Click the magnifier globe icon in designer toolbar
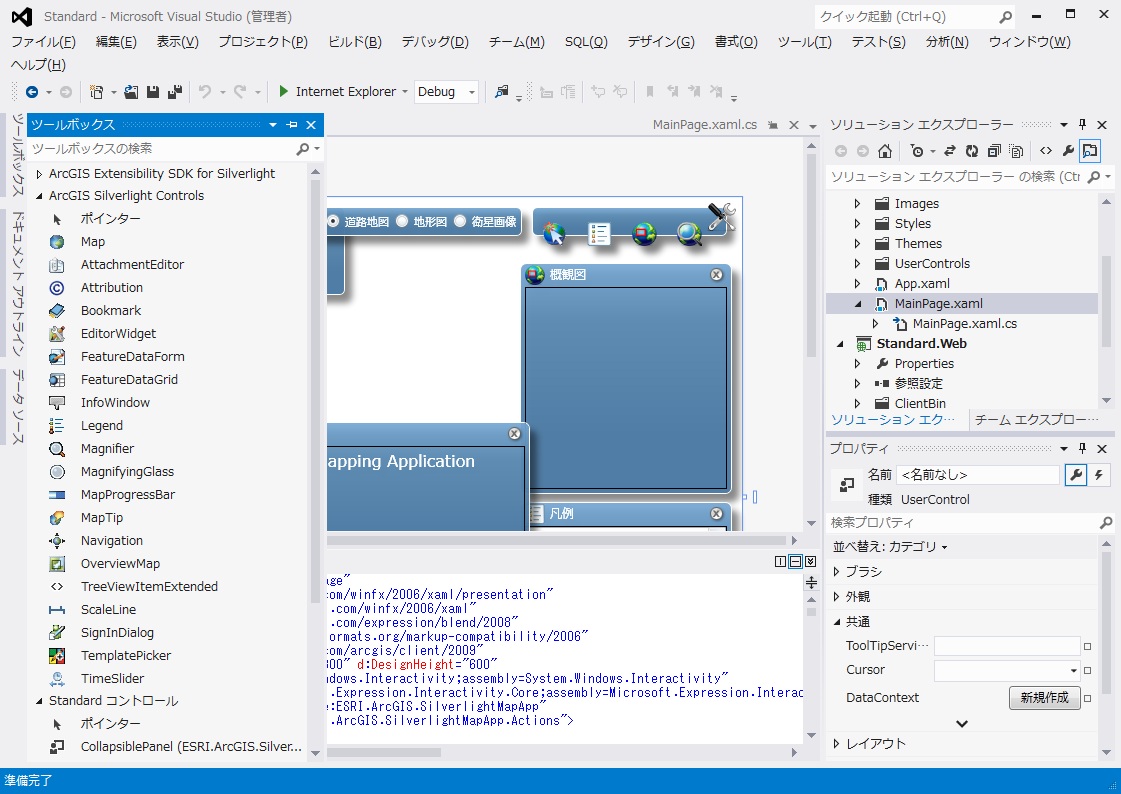This screenshot has width=1121, height=794. pyautogui.click(x=689, y=233)
